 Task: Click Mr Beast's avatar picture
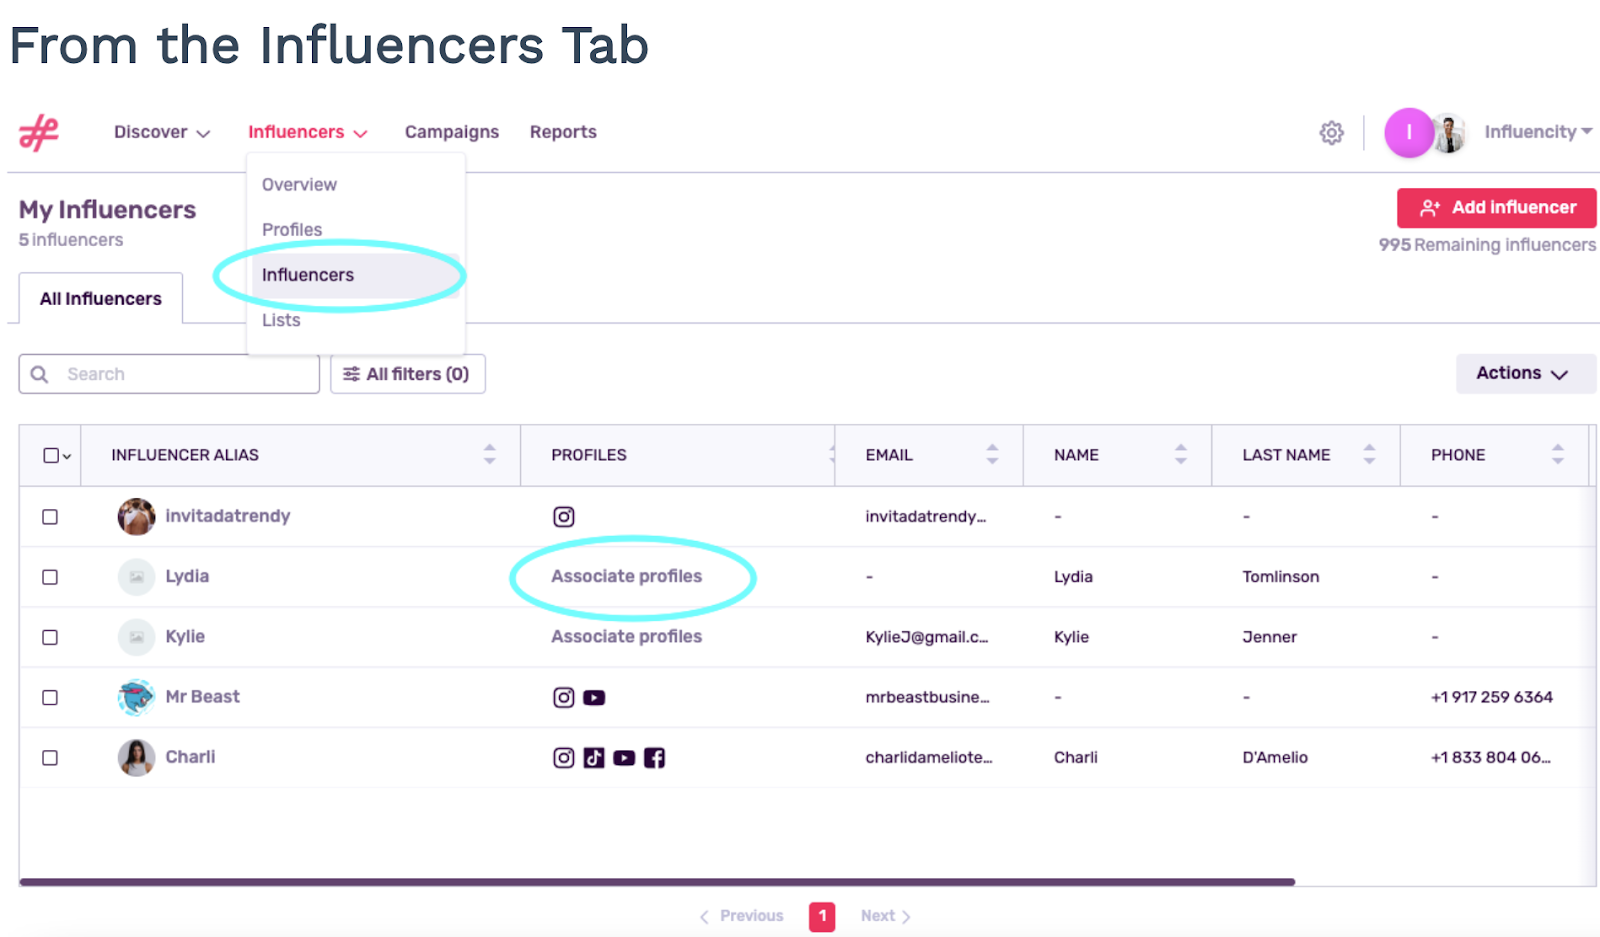(x=136, y=698)
